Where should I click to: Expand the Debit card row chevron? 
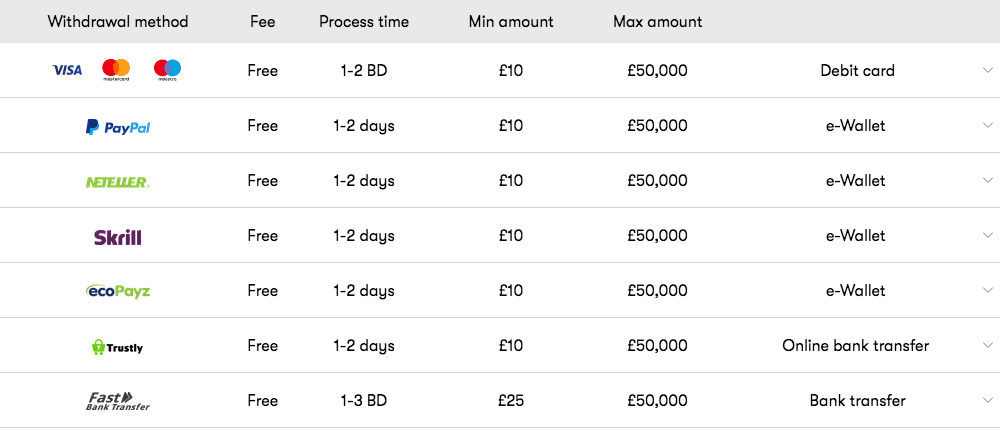coord(989,70)
